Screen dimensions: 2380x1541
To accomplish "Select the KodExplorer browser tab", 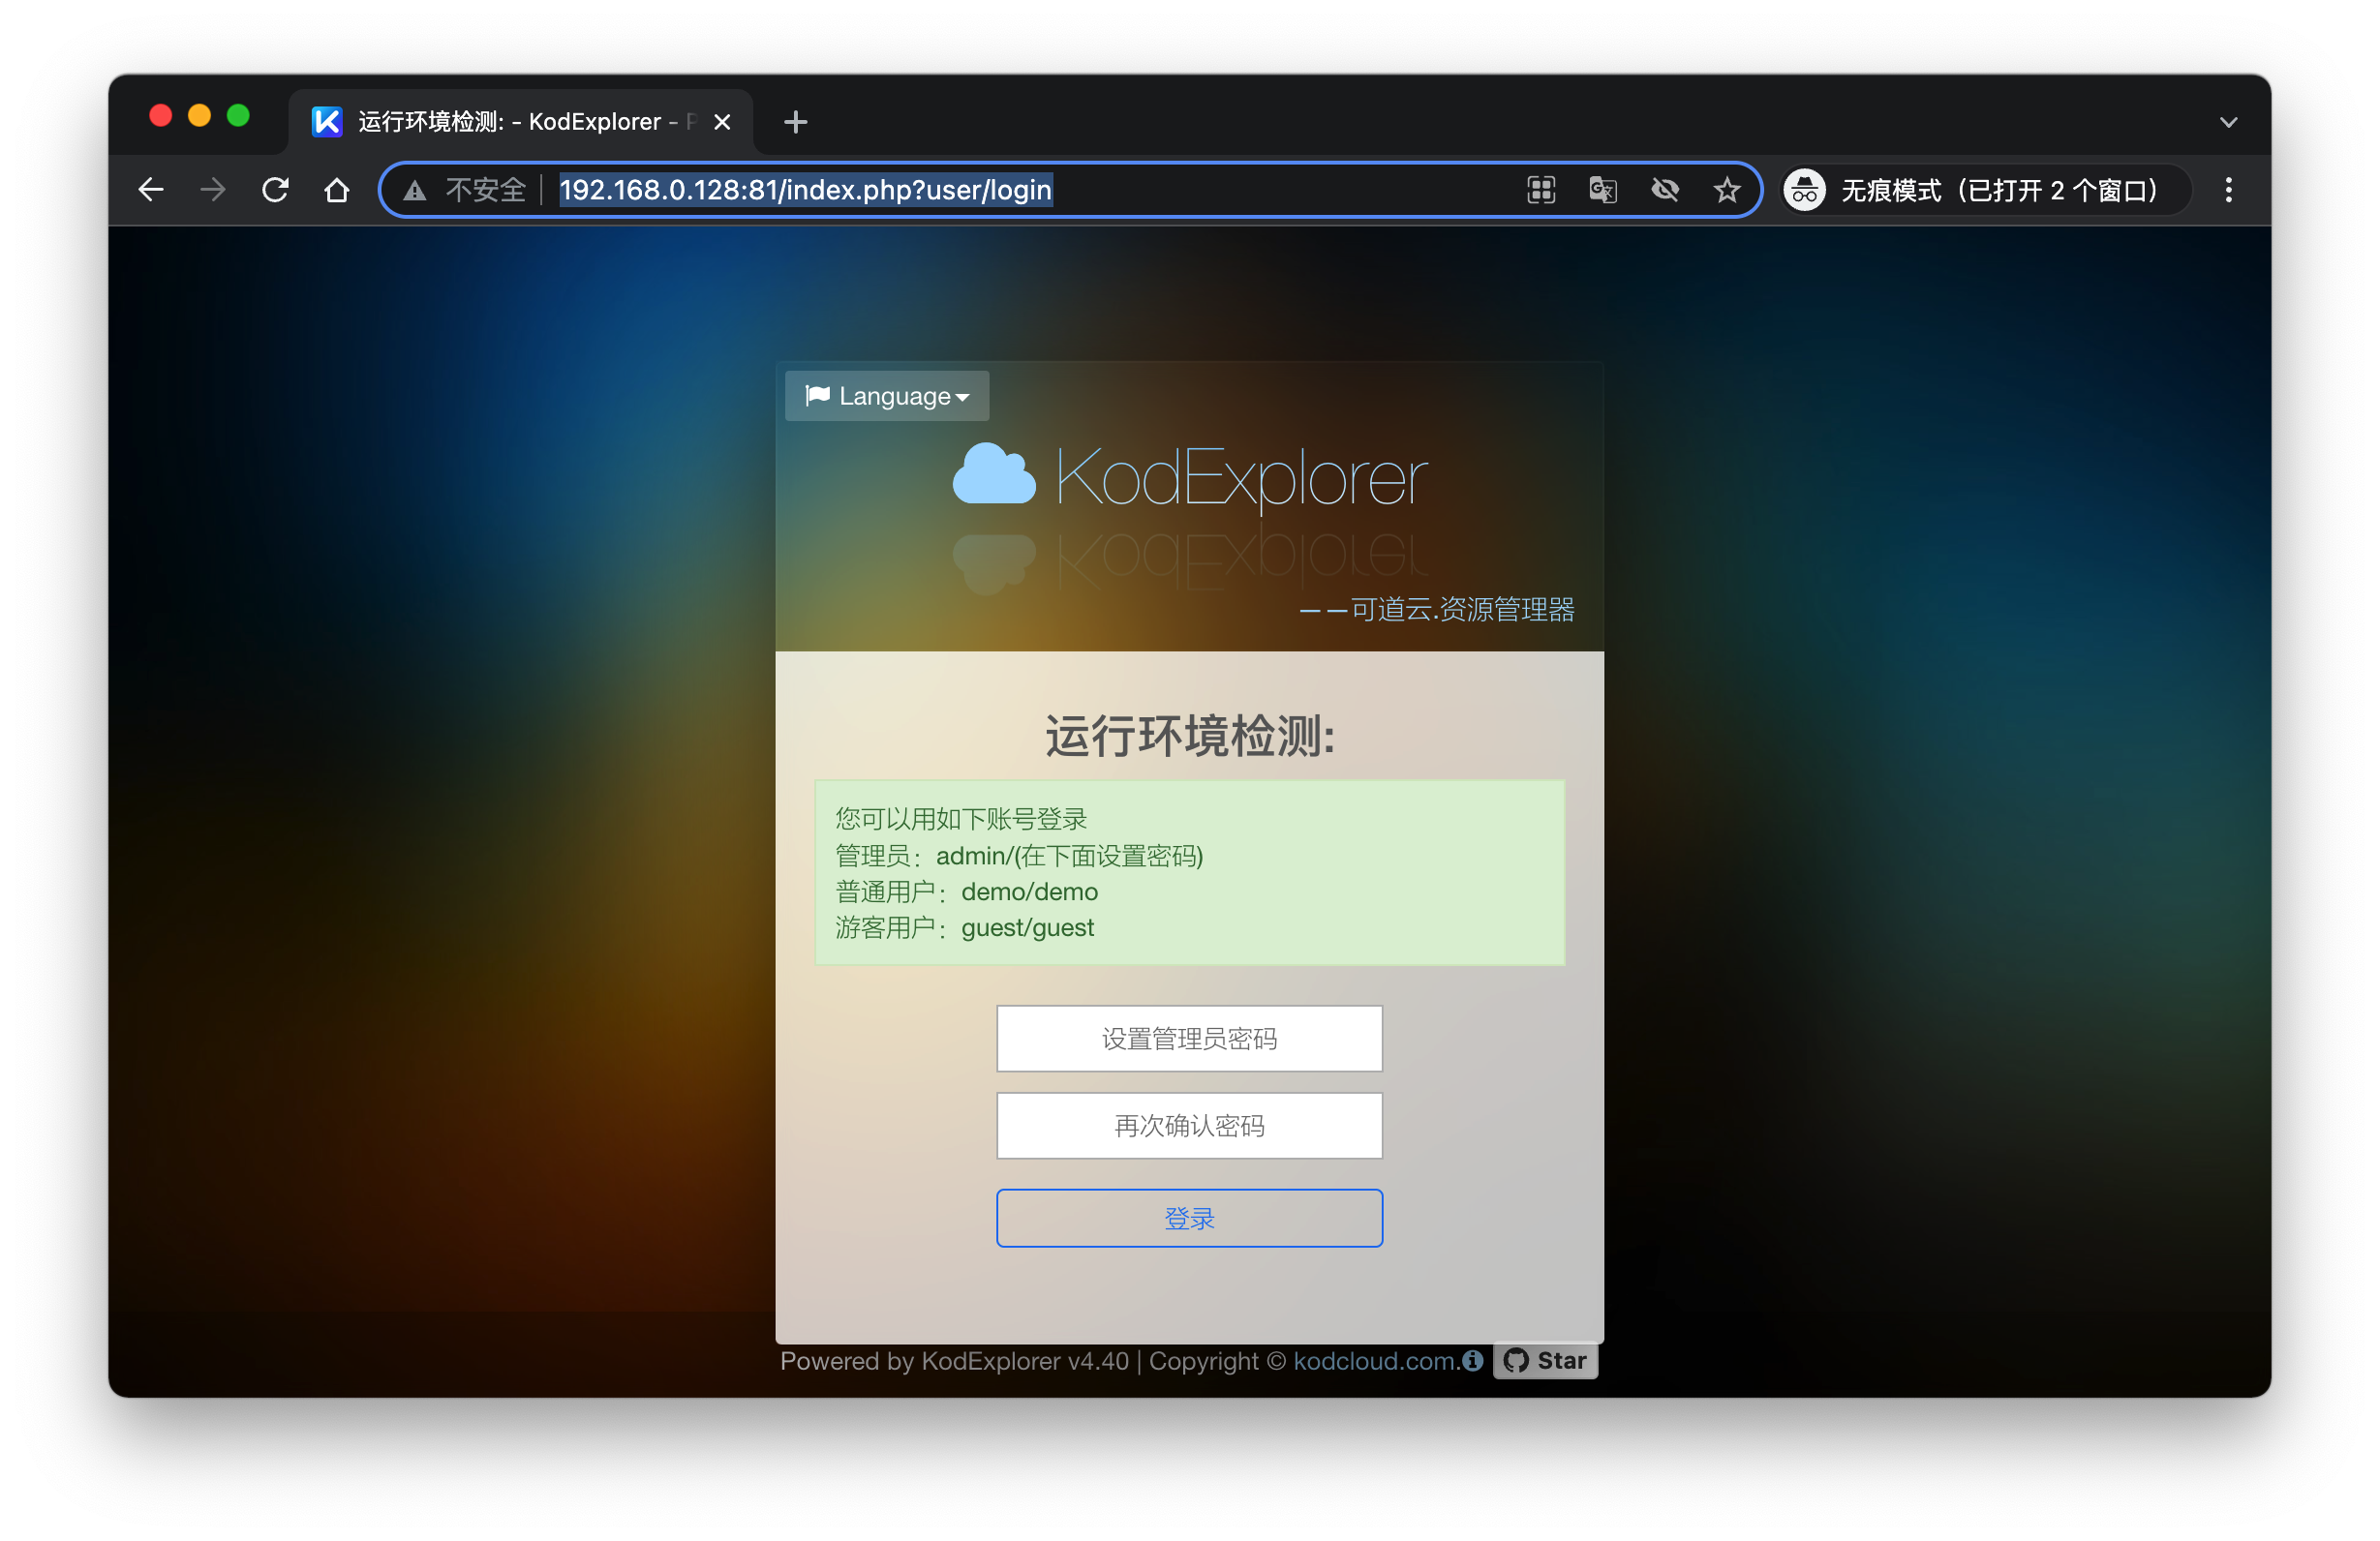I will click(510, 122).
